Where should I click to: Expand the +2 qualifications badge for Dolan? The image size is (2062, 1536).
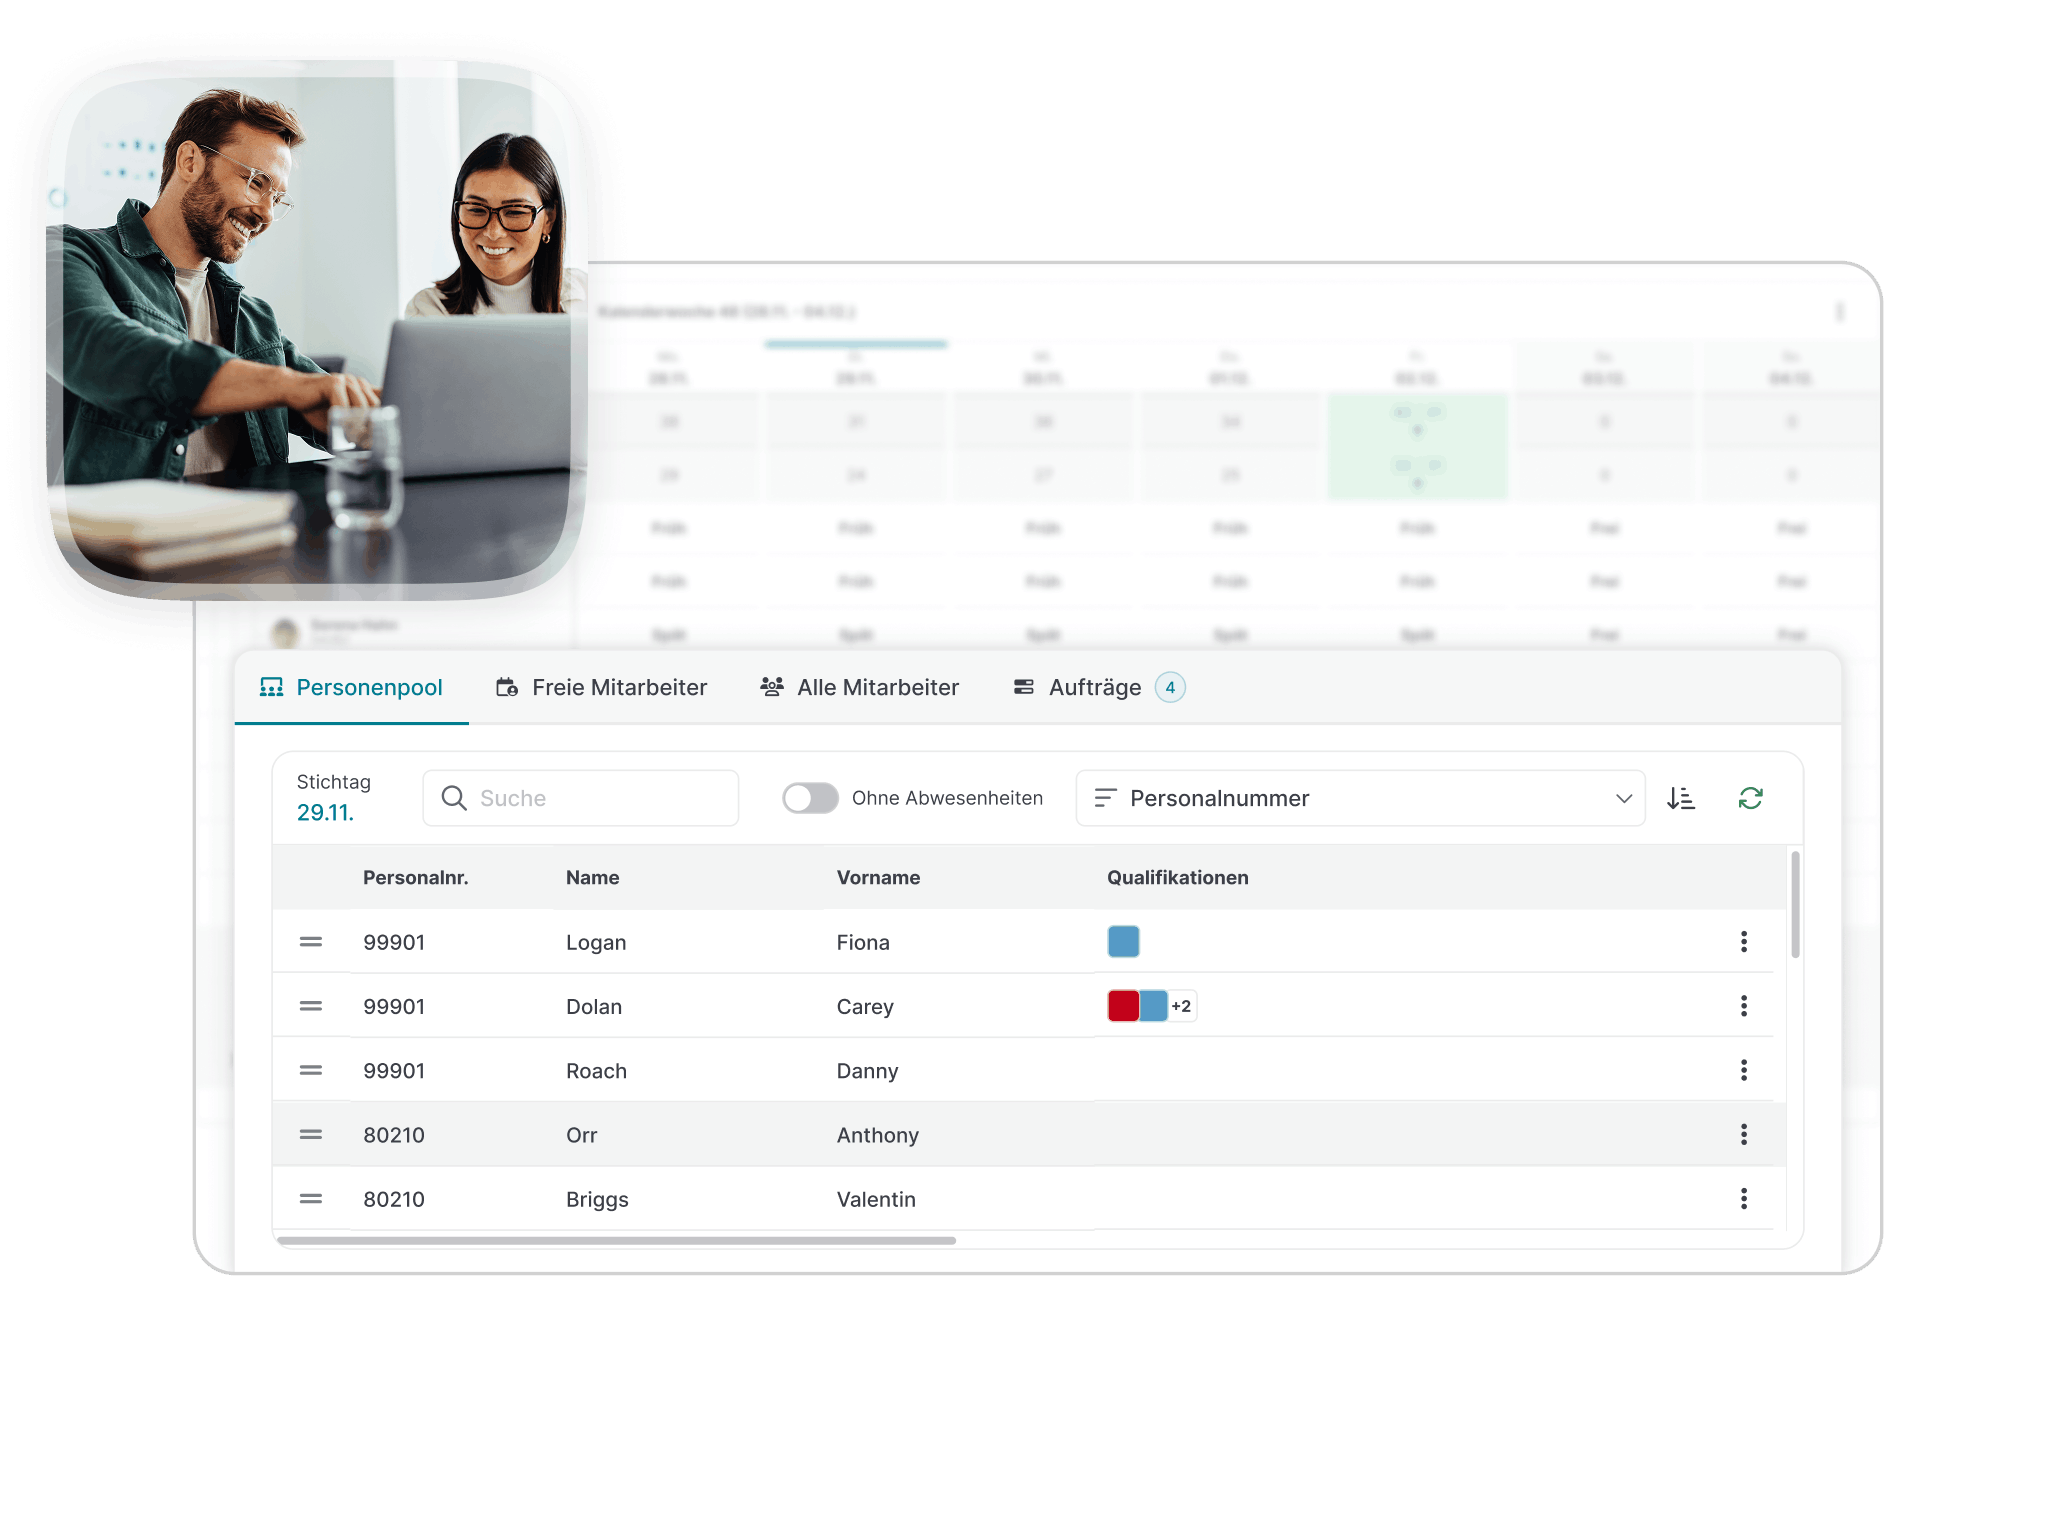1181,1006
